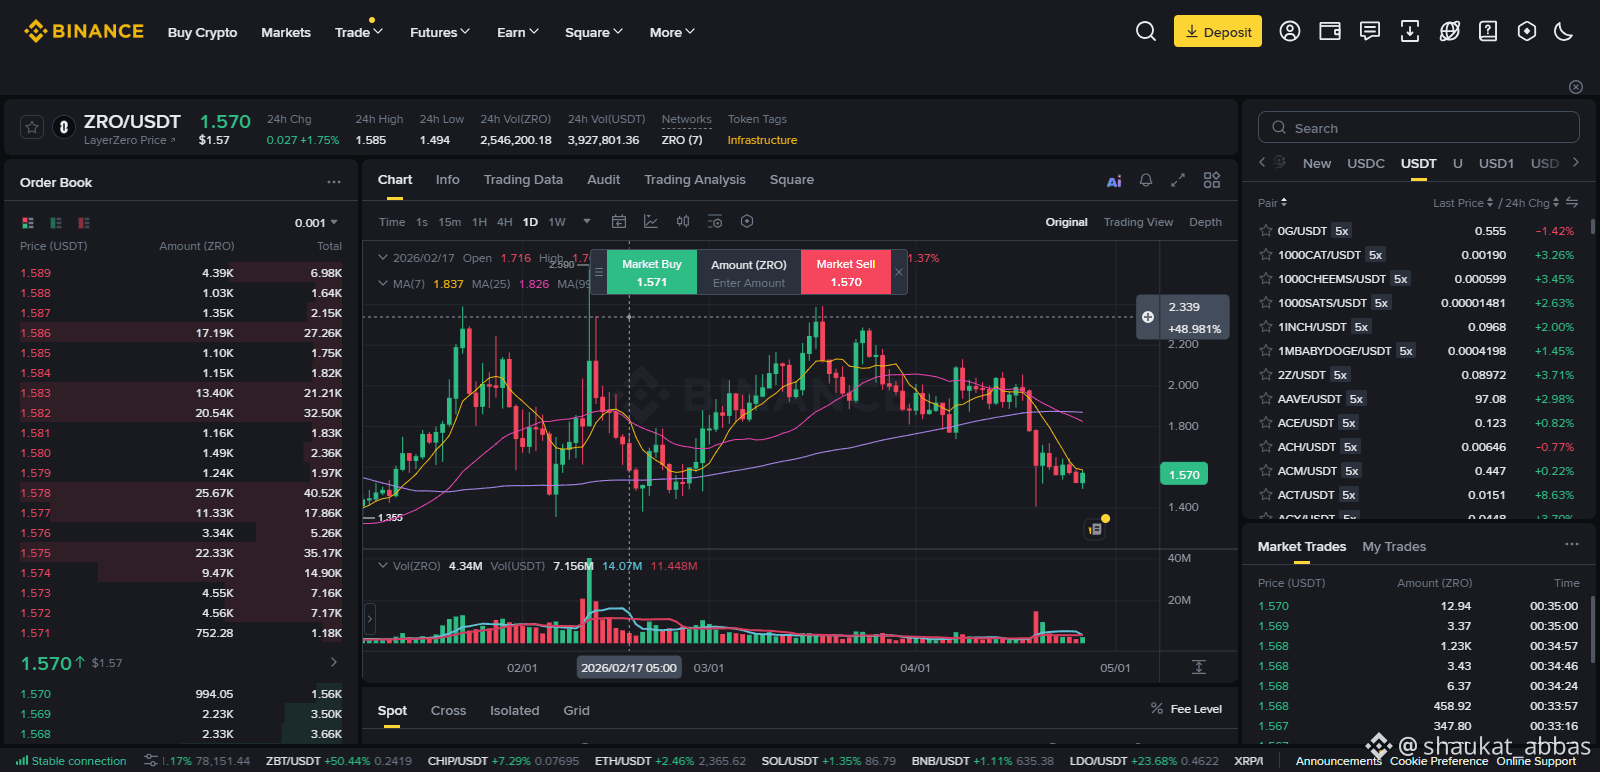Switch to the Info tab
Image resolution: width=1600 pixels, height=772 pixels.
pos(448,180)
